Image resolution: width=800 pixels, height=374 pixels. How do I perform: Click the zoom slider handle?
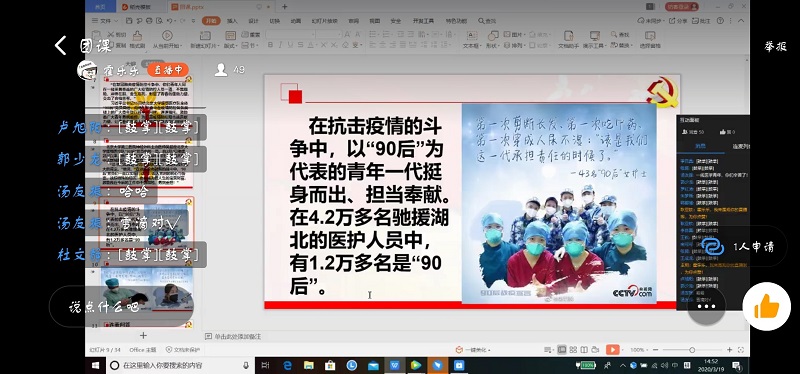coord(692,350)
